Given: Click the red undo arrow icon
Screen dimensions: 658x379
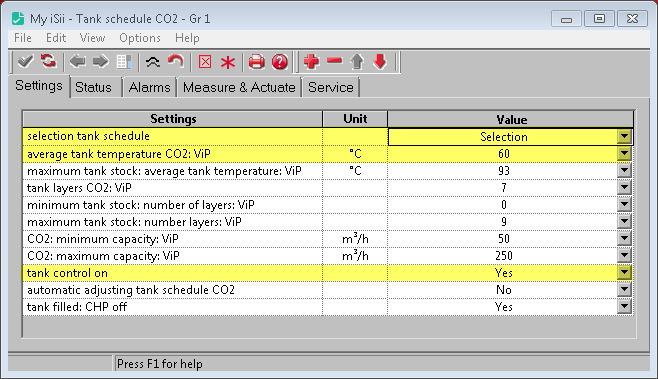Looking at the screenshot, I should tap(176, 62).
